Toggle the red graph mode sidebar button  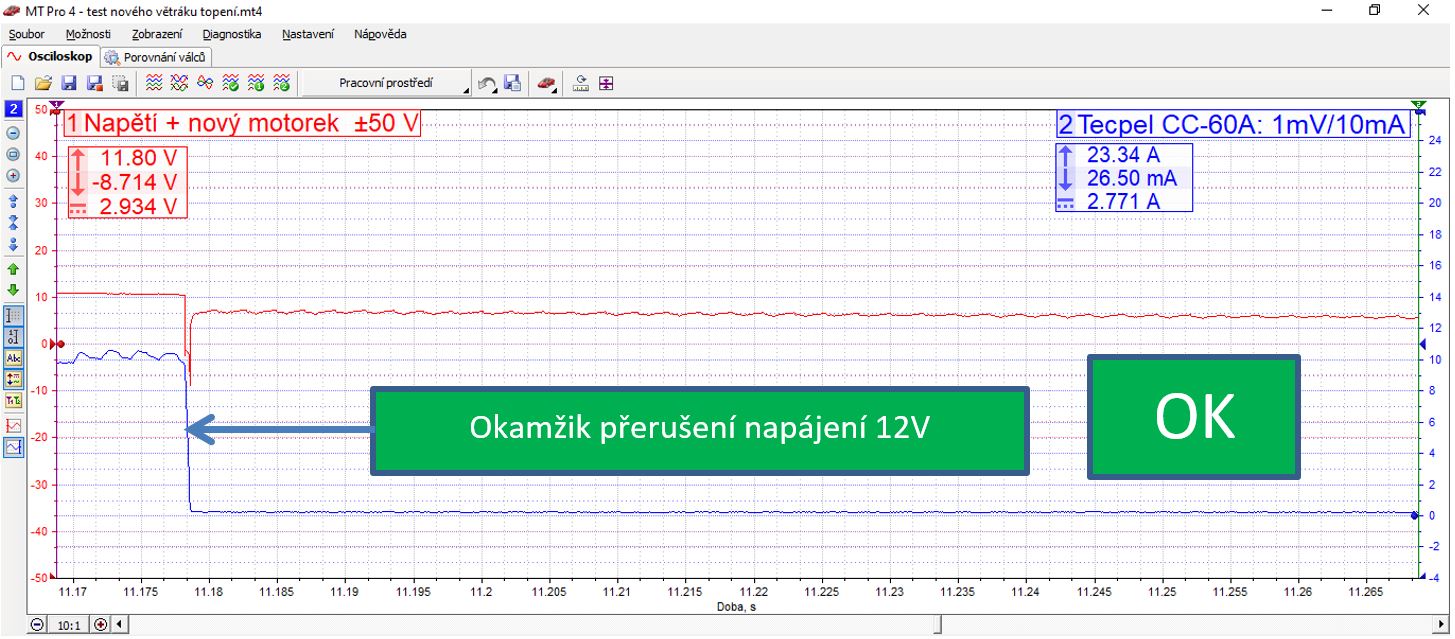click(14, 426)
